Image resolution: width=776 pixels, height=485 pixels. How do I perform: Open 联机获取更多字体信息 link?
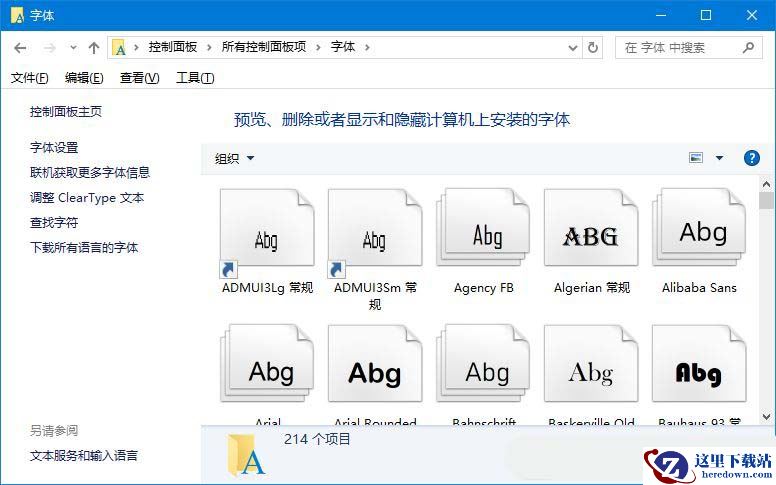pos(90,172)
